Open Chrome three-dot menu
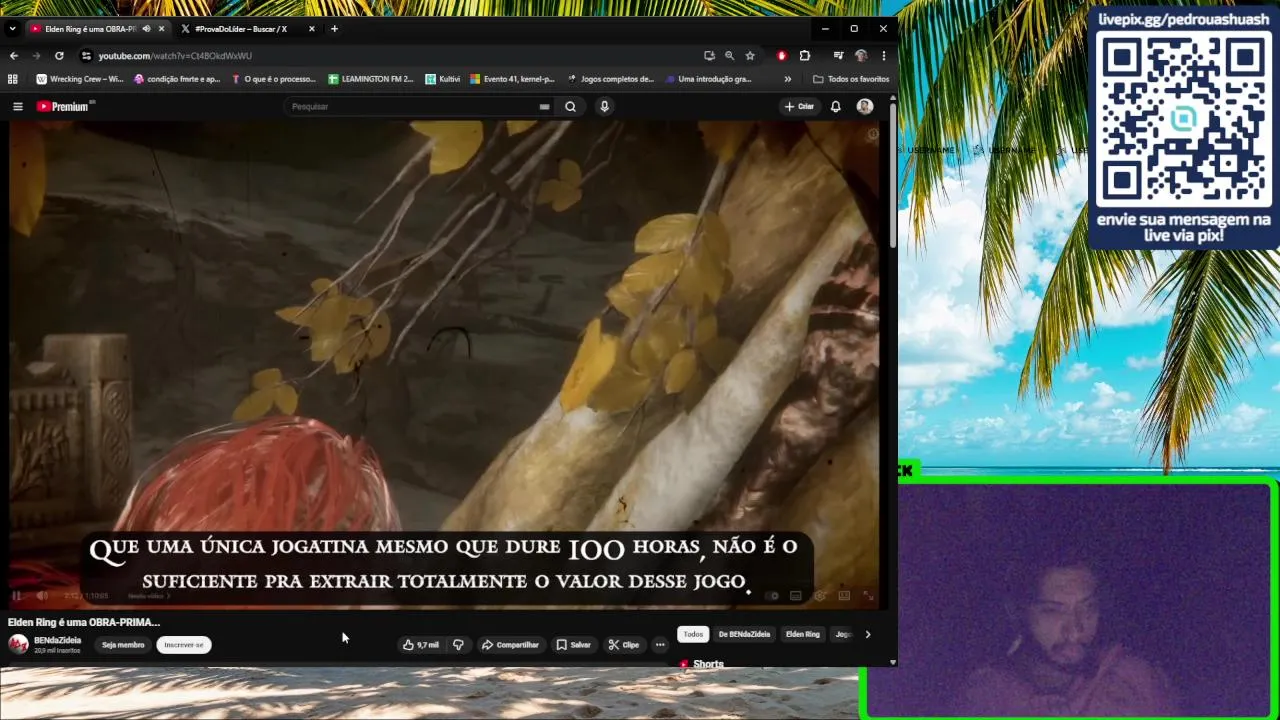 [x=883, y=56]
